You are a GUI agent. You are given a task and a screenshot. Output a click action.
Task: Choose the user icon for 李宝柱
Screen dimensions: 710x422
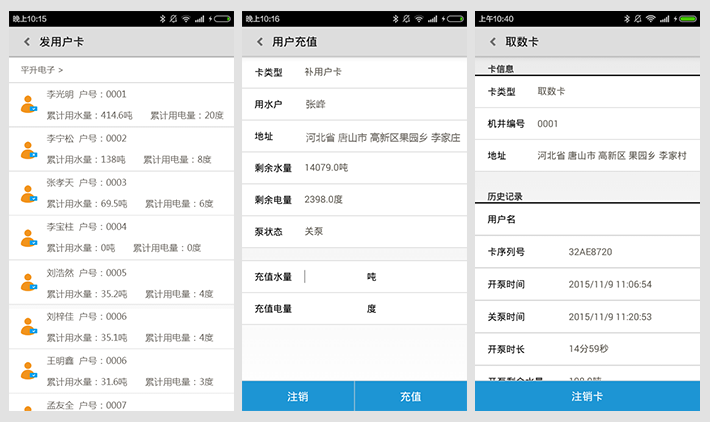(28, 238)
